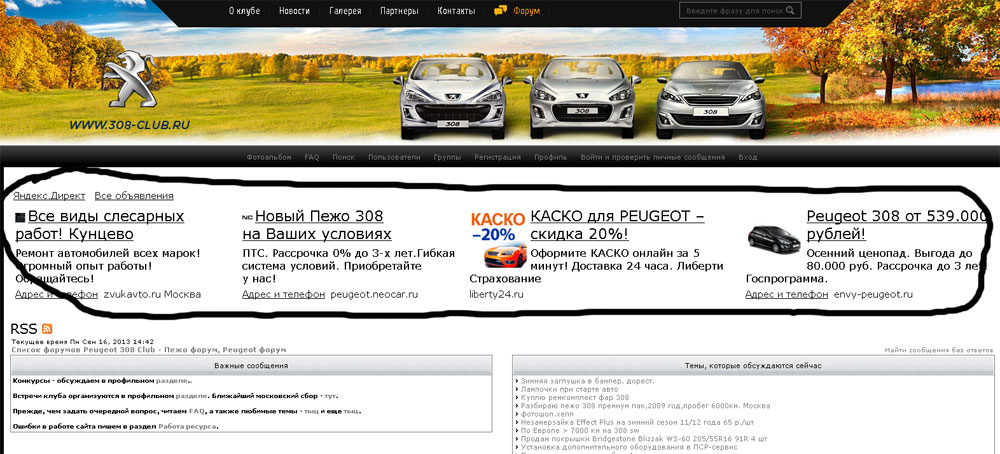The width and height of the screenshot is (1000, 454).
Task: Select 'Партнеры' in the top menu
Action: (x=399, y=11)
